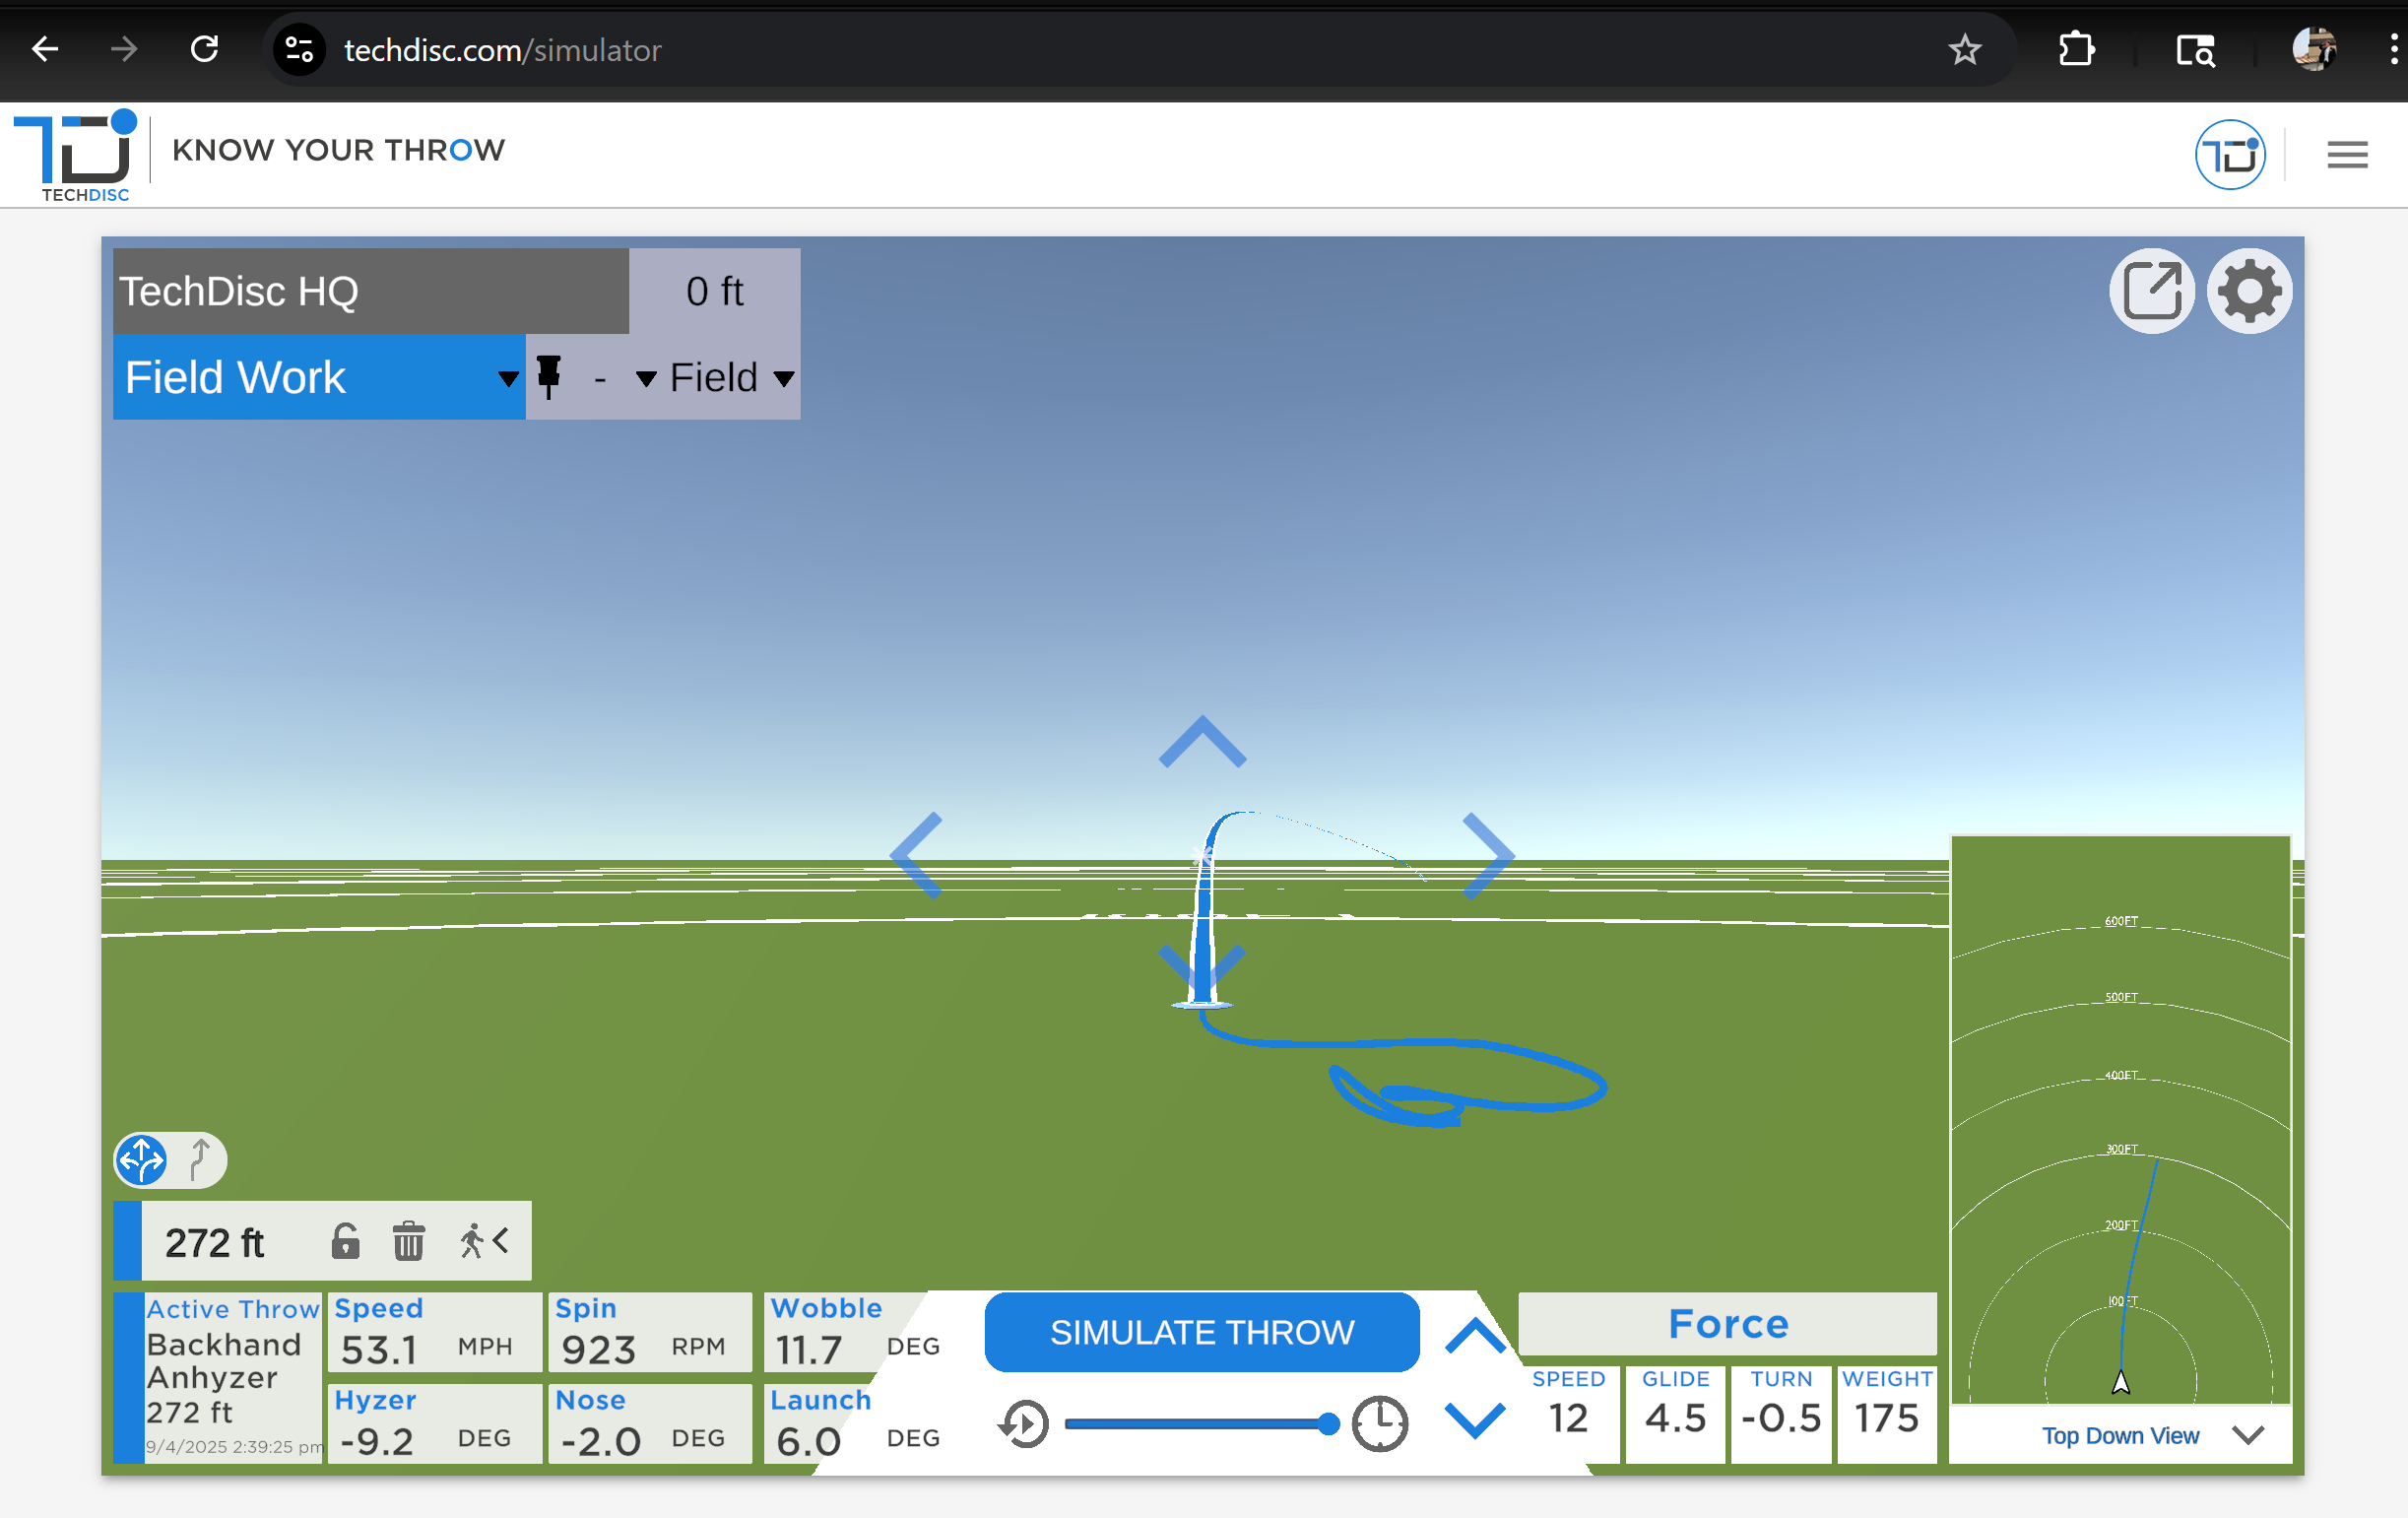Click the clock icon right of slider
The height and width of the screenshot is (1518, 2408).
[1380, 1423]
